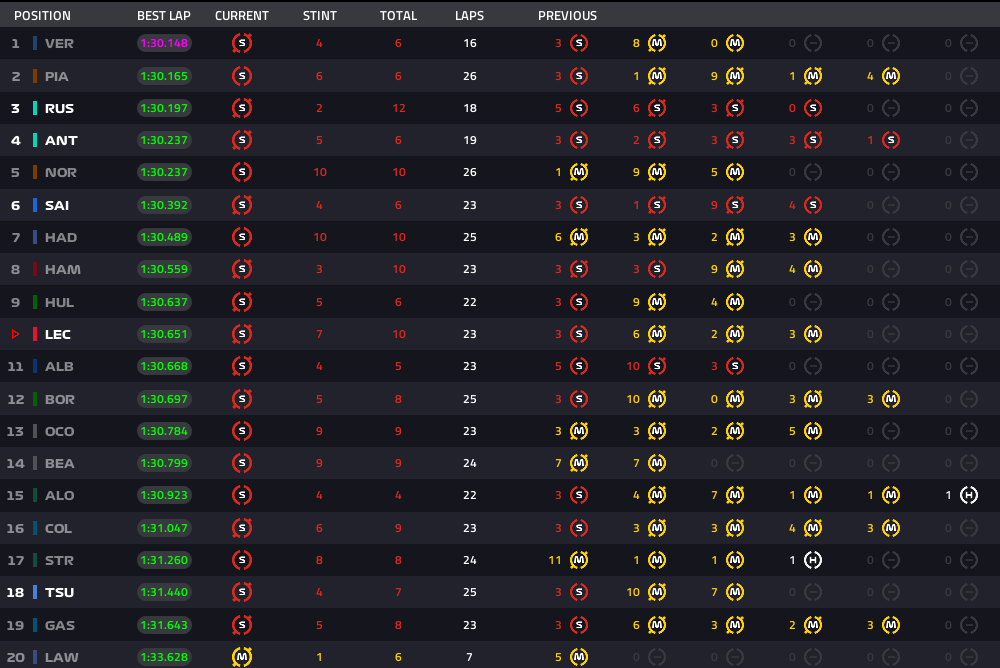
Task: Click PIA's 9-lap medium tyre icon
Action: (735, 76)
